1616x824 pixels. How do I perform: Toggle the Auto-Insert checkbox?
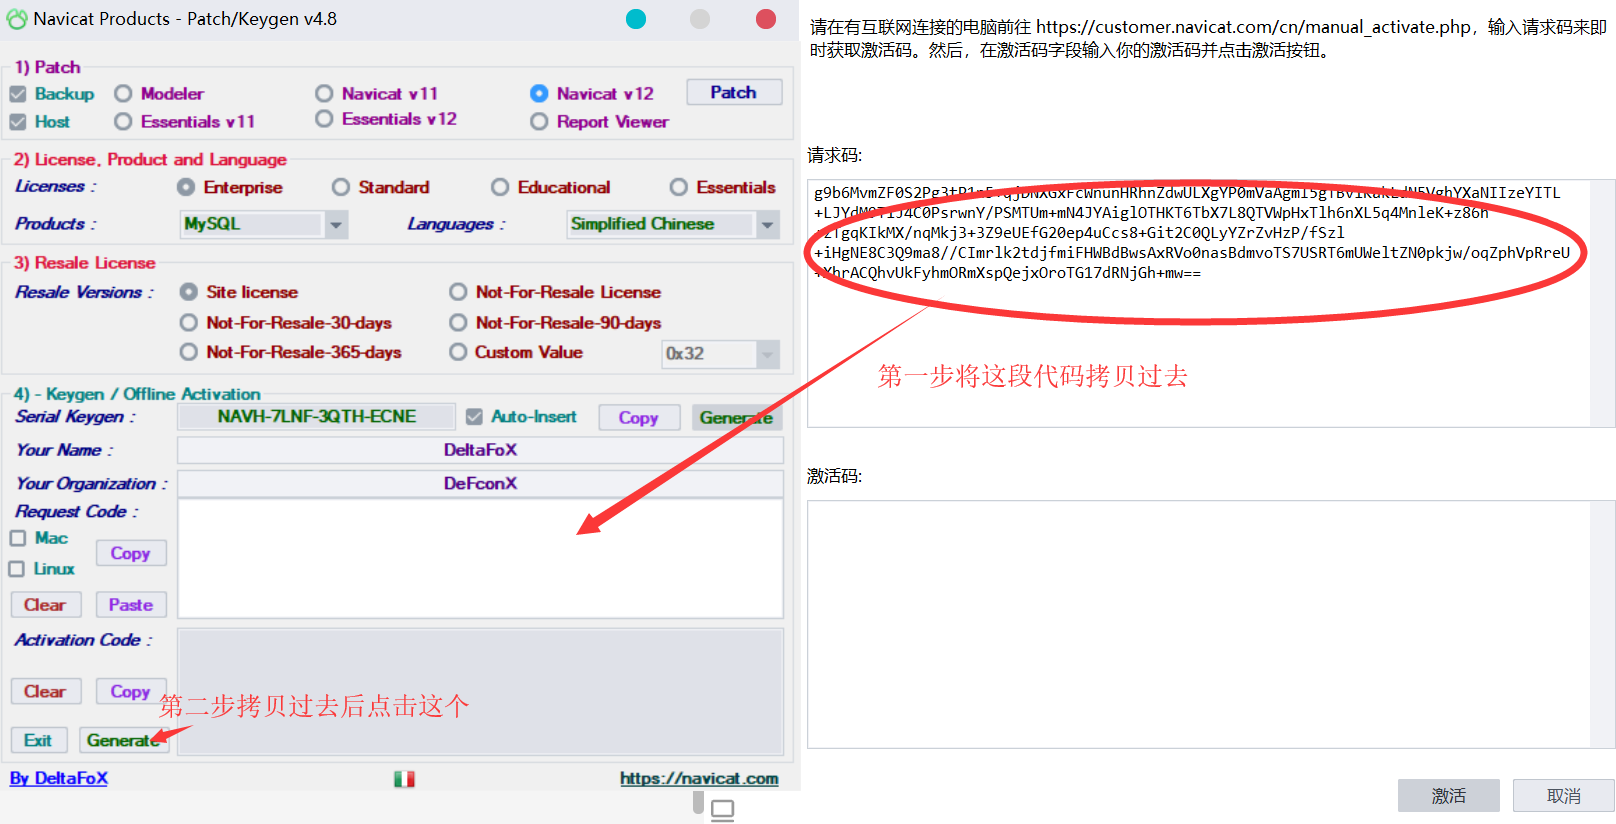click(474, 417)
